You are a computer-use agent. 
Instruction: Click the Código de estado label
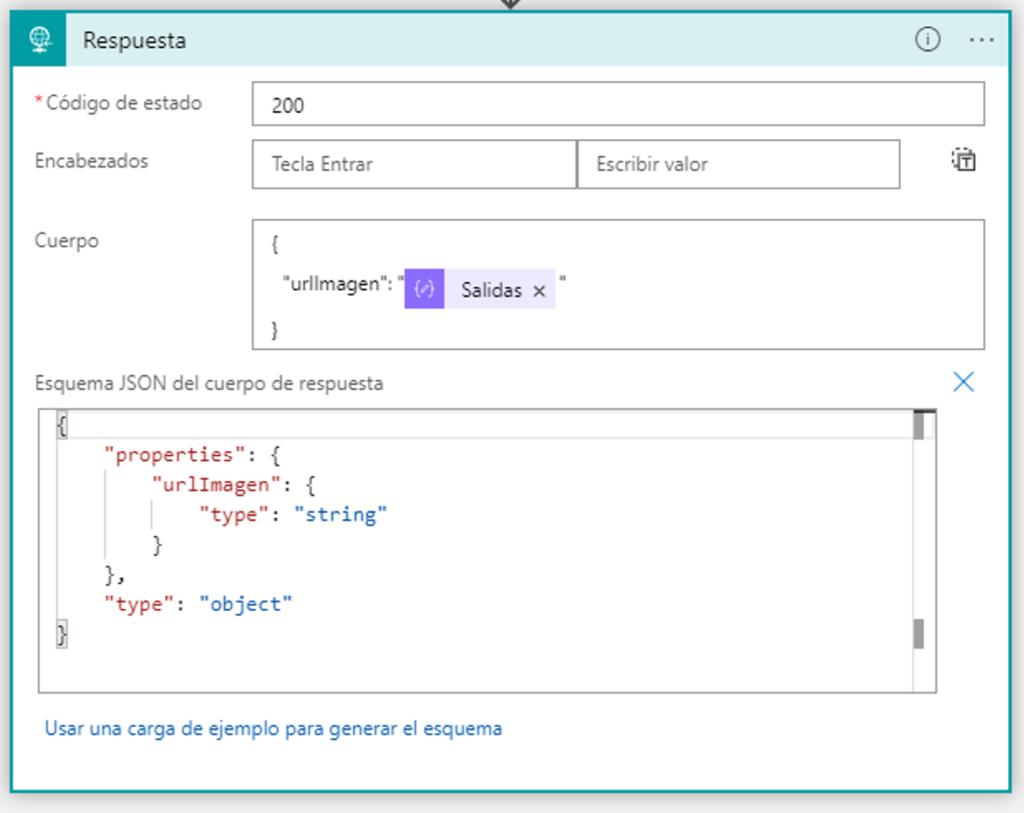click(x=123, y=103)
